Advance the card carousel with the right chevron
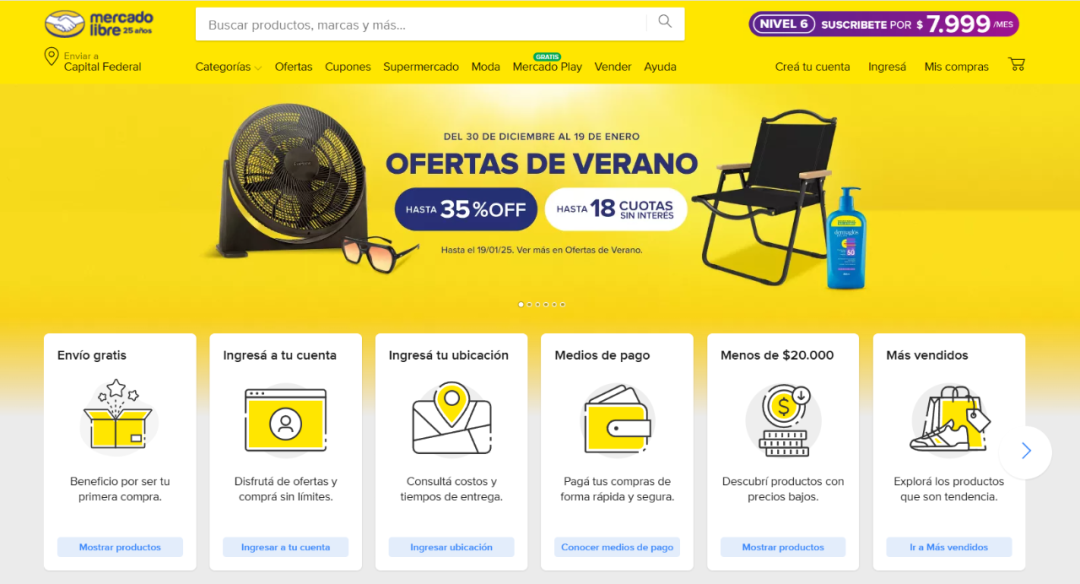Screen dimensions: 1080x584 tap(1026, 451)
